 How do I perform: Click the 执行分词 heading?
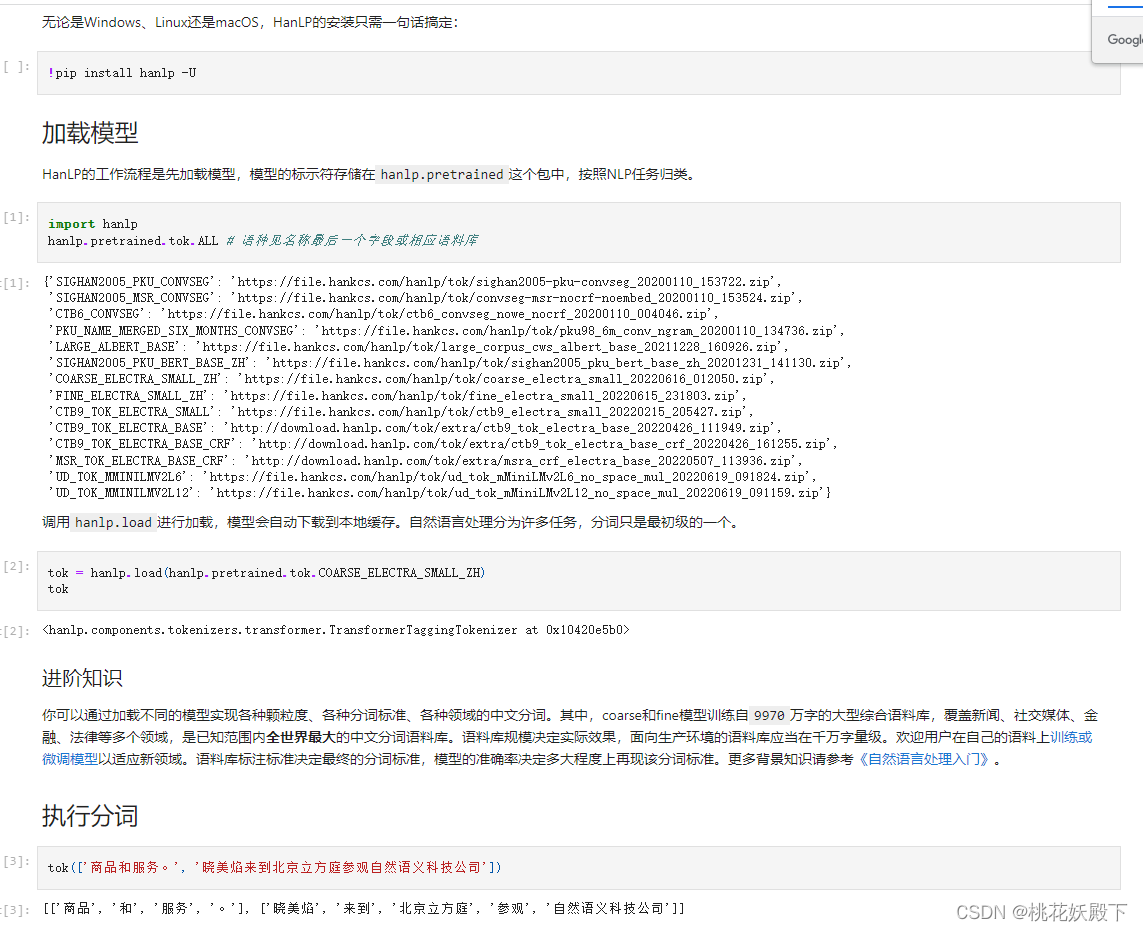90,815
